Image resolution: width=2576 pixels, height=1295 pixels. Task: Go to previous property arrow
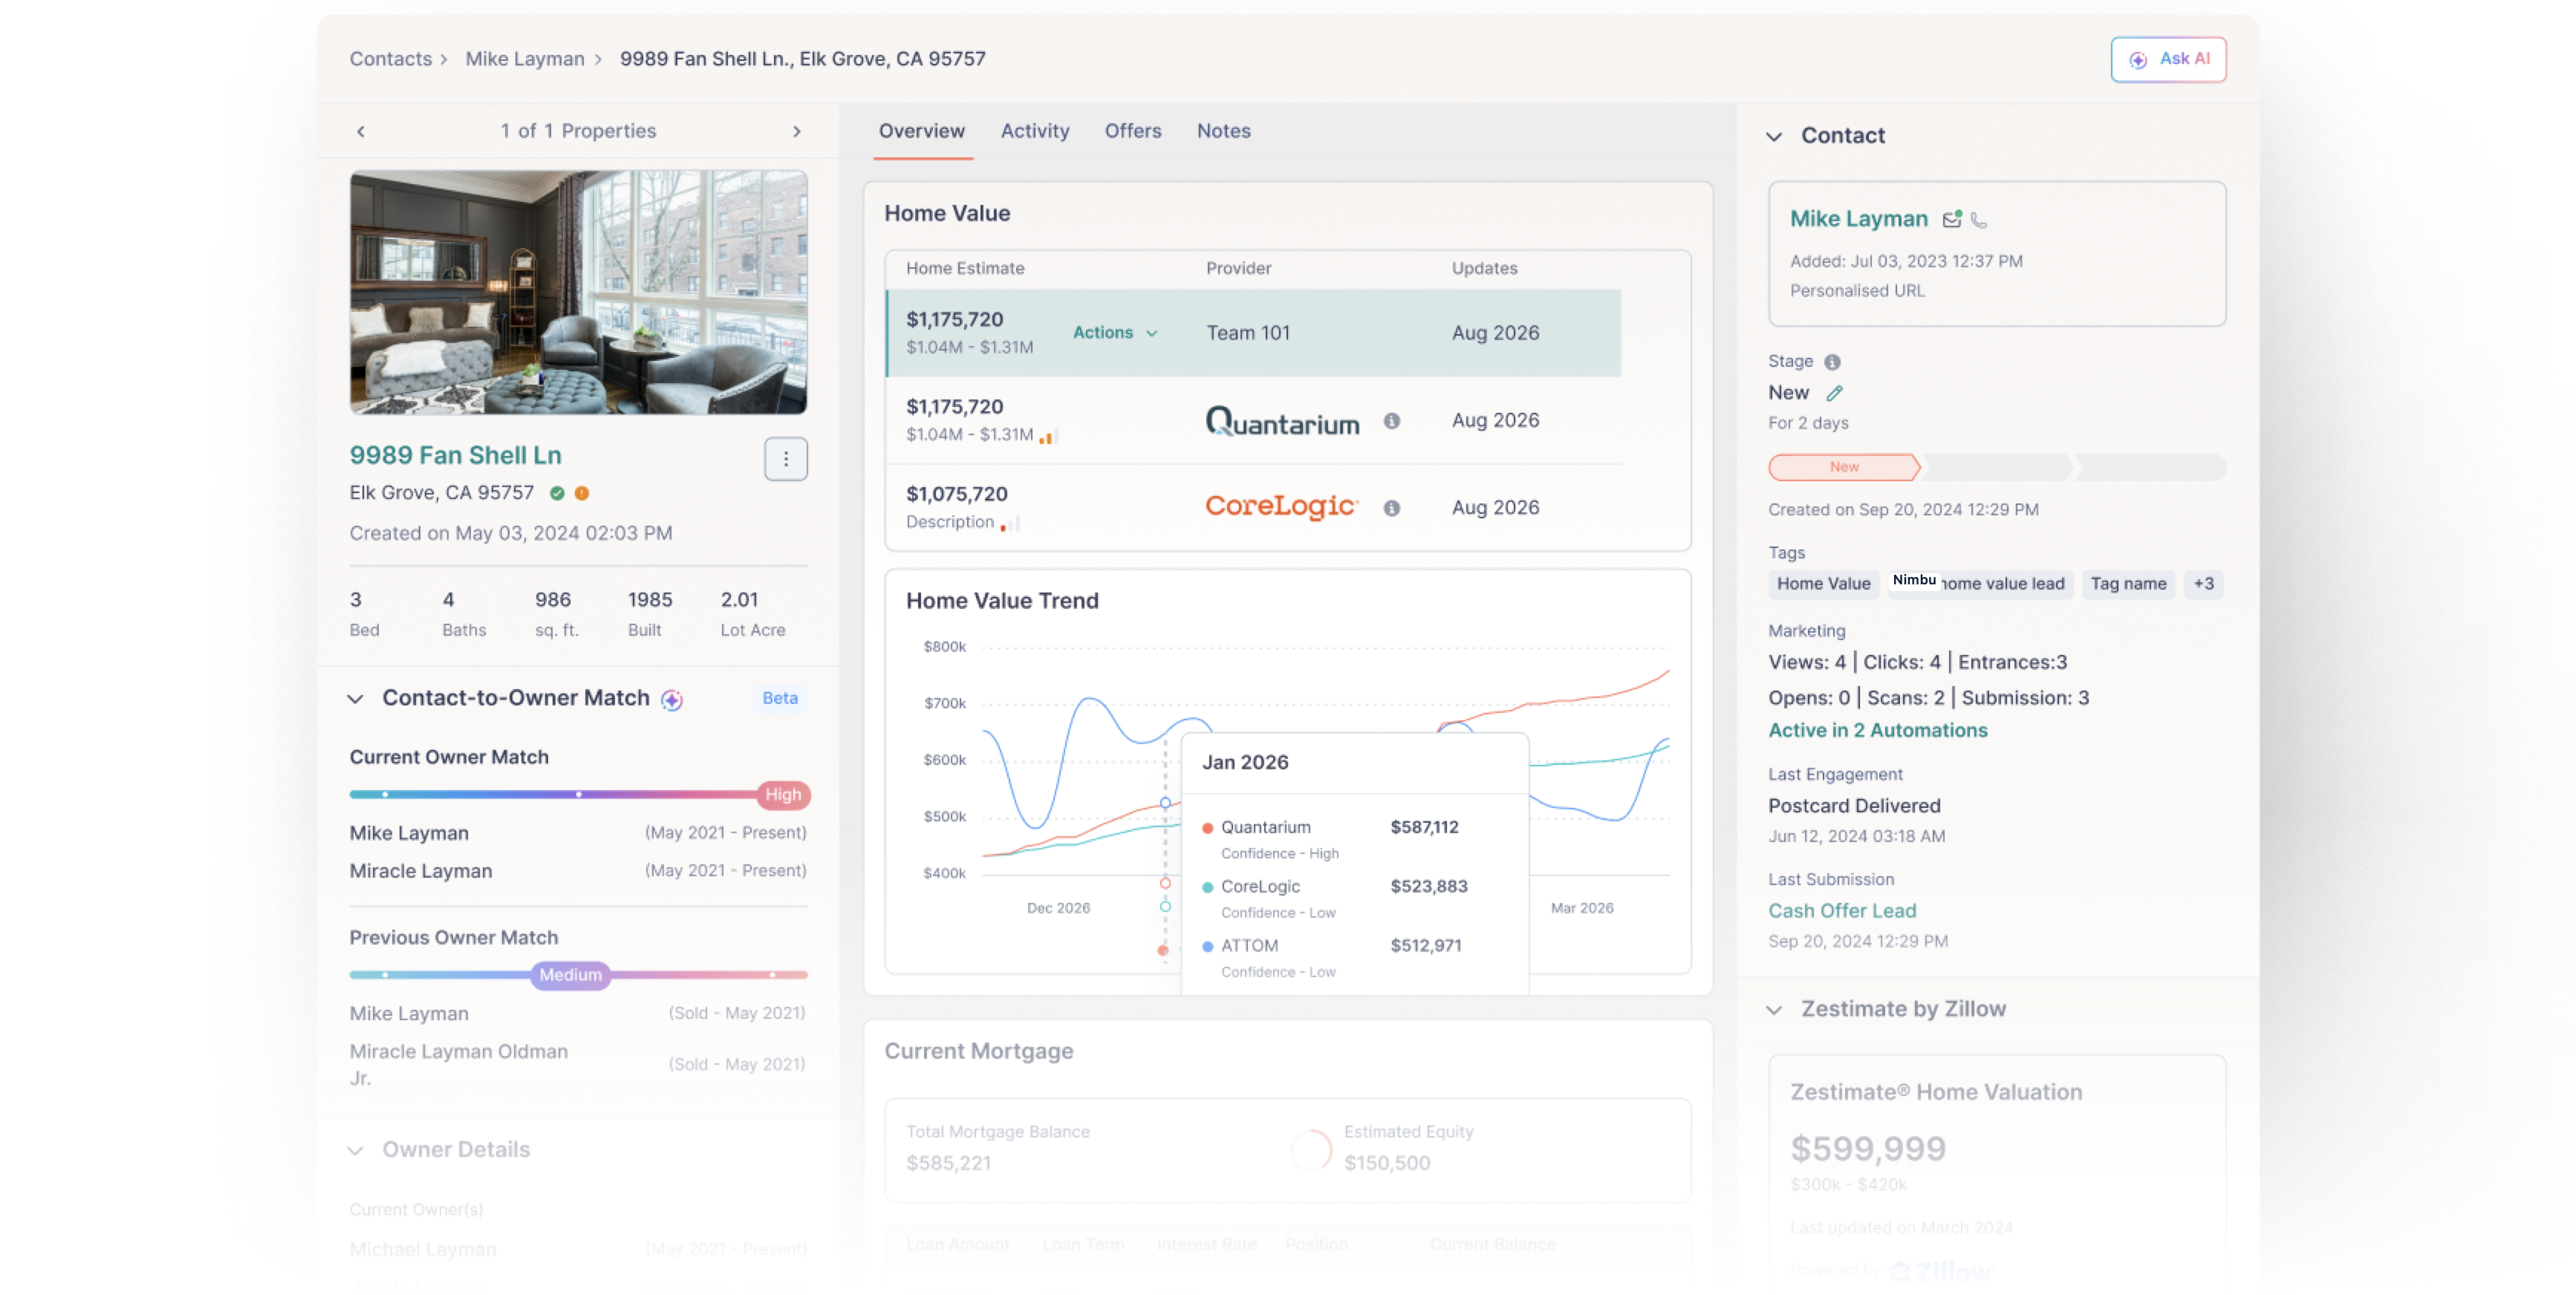361,131
